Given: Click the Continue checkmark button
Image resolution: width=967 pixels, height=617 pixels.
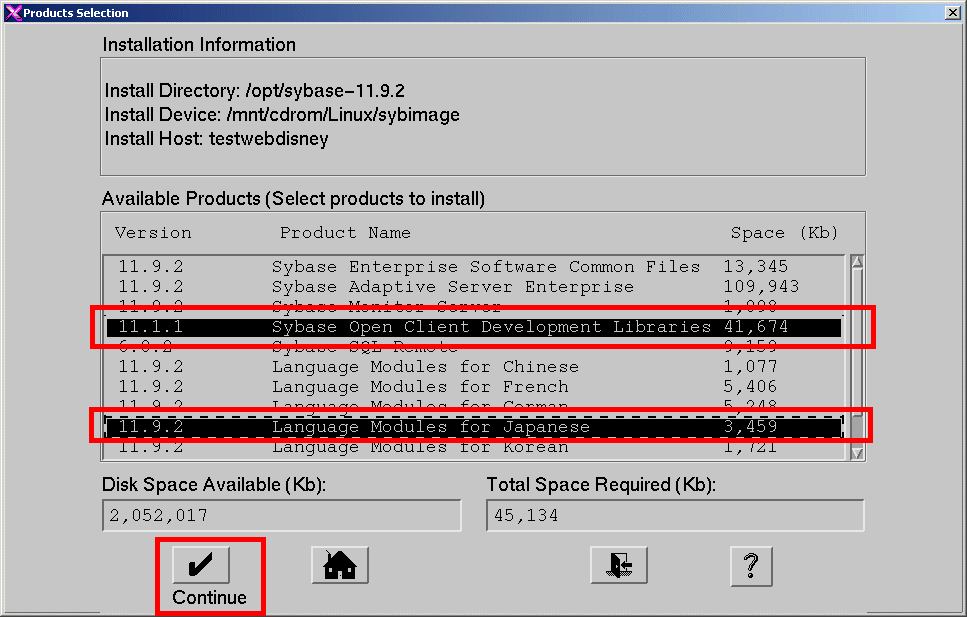Looking at the screenshot, I should tap(201, 565).
